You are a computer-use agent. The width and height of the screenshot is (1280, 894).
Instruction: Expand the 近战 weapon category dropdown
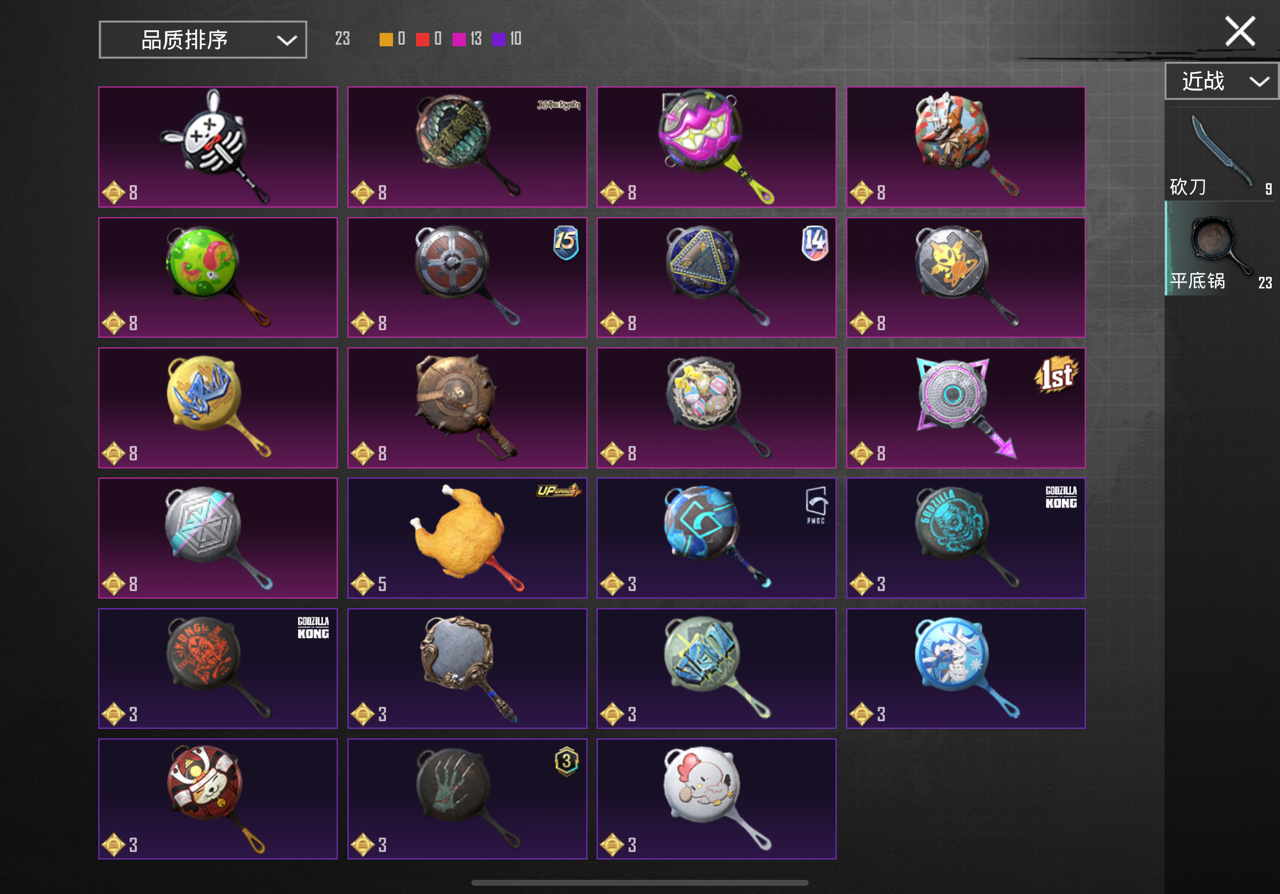click(1222, 81)
